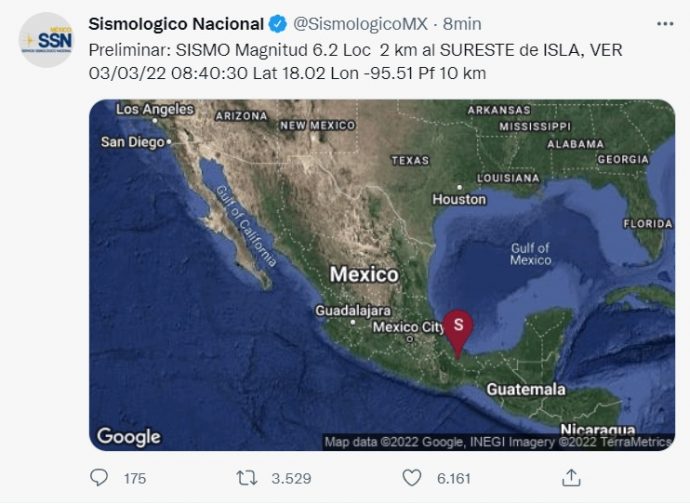View the 3.529 retweets count
The height and width of the screenshot is (504, 690).
click(291, 478)
